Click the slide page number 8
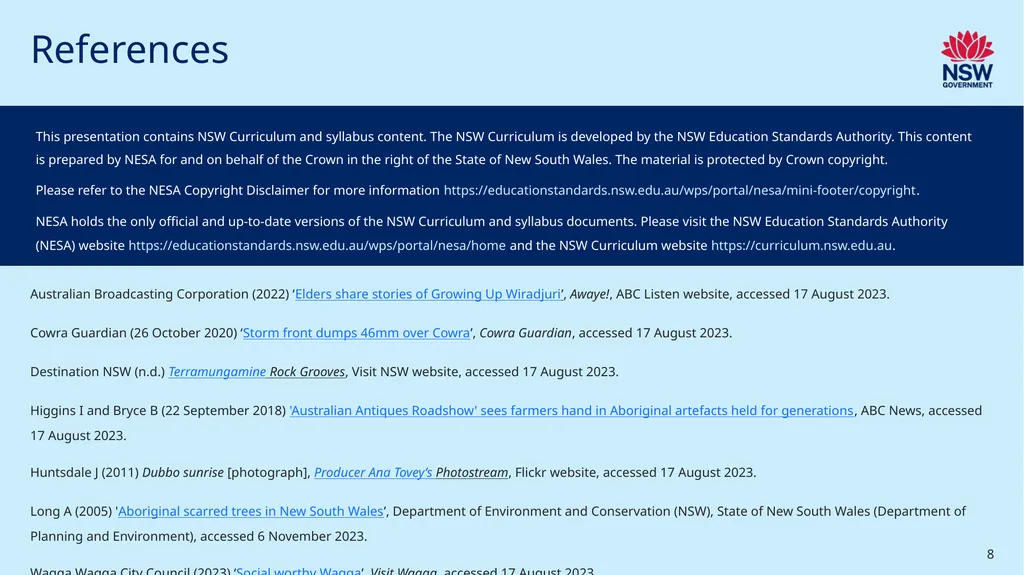Screen dimensions: 1024x575 coord(990,554)
